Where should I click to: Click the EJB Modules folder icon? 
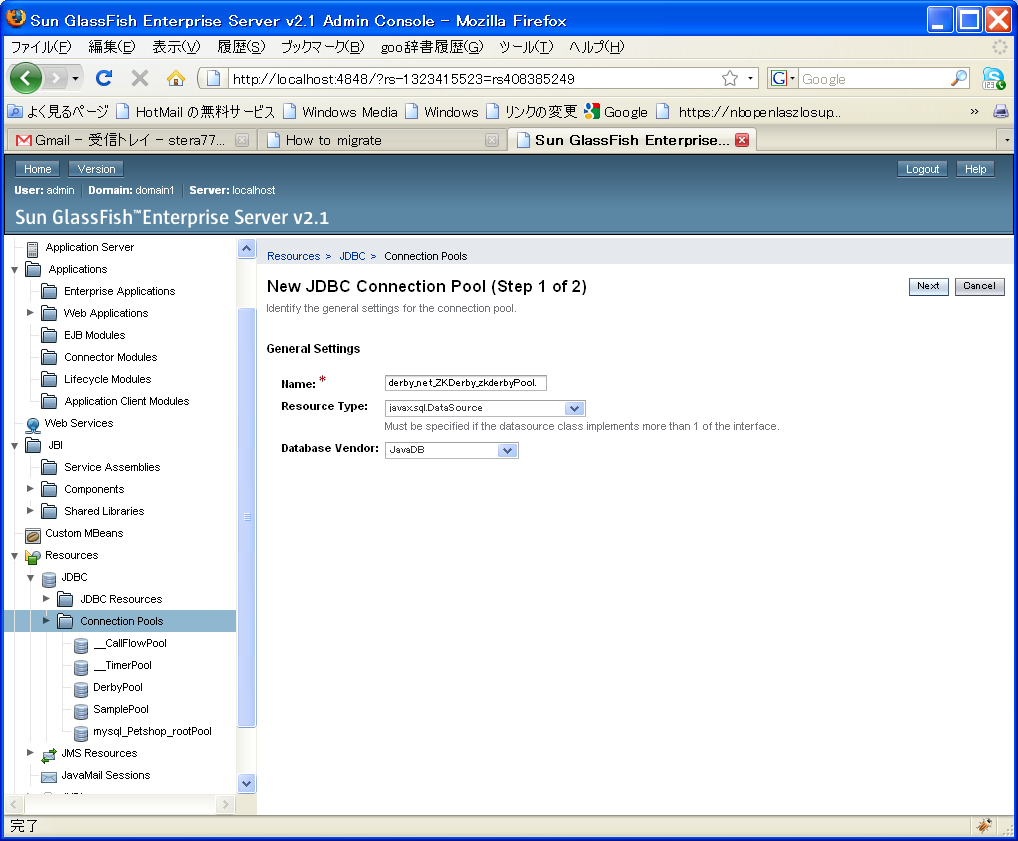49,335
